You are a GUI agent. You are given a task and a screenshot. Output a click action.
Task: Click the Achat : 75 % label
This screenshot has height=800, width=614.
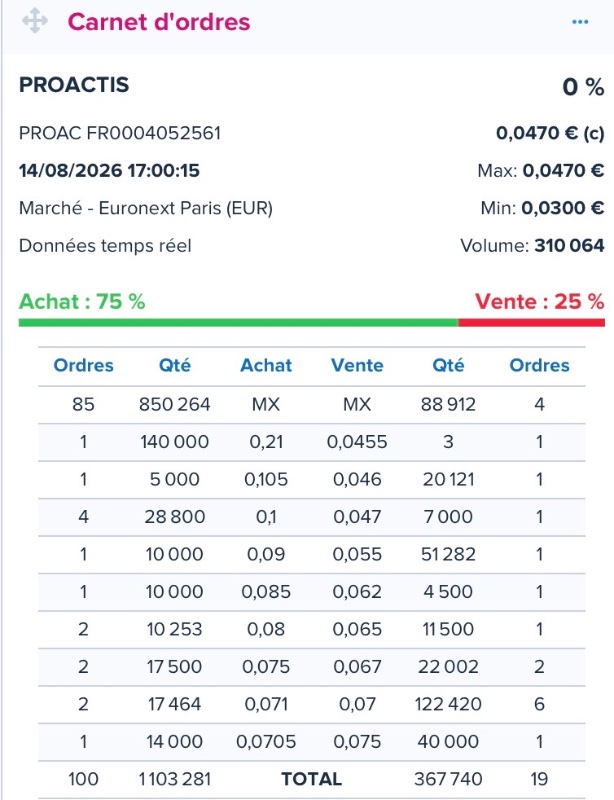tap(82, 302)
